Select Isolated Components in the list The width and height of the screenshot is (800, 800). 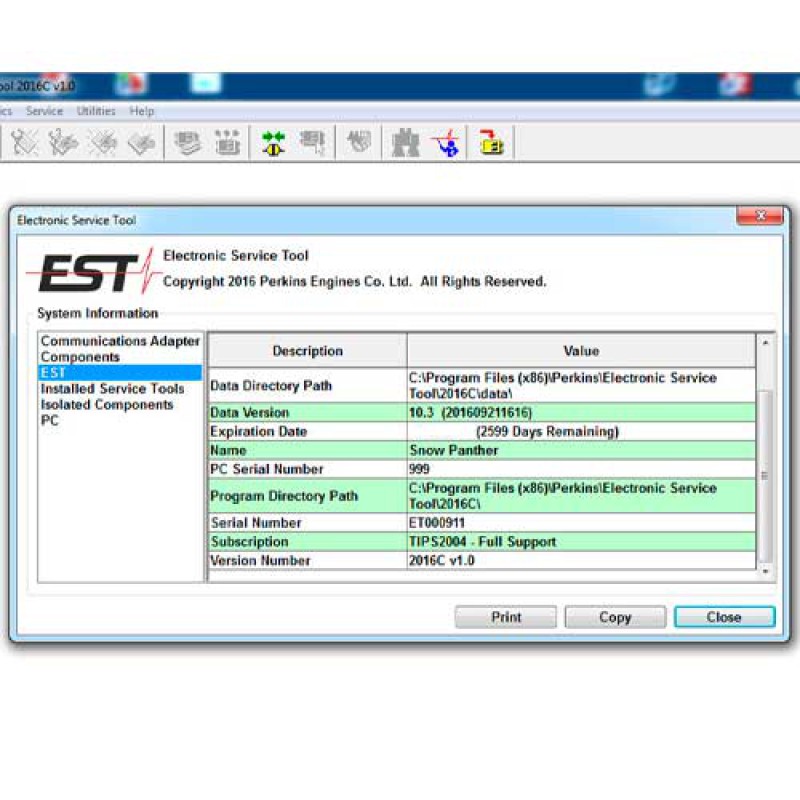click(x=107, y=405)
